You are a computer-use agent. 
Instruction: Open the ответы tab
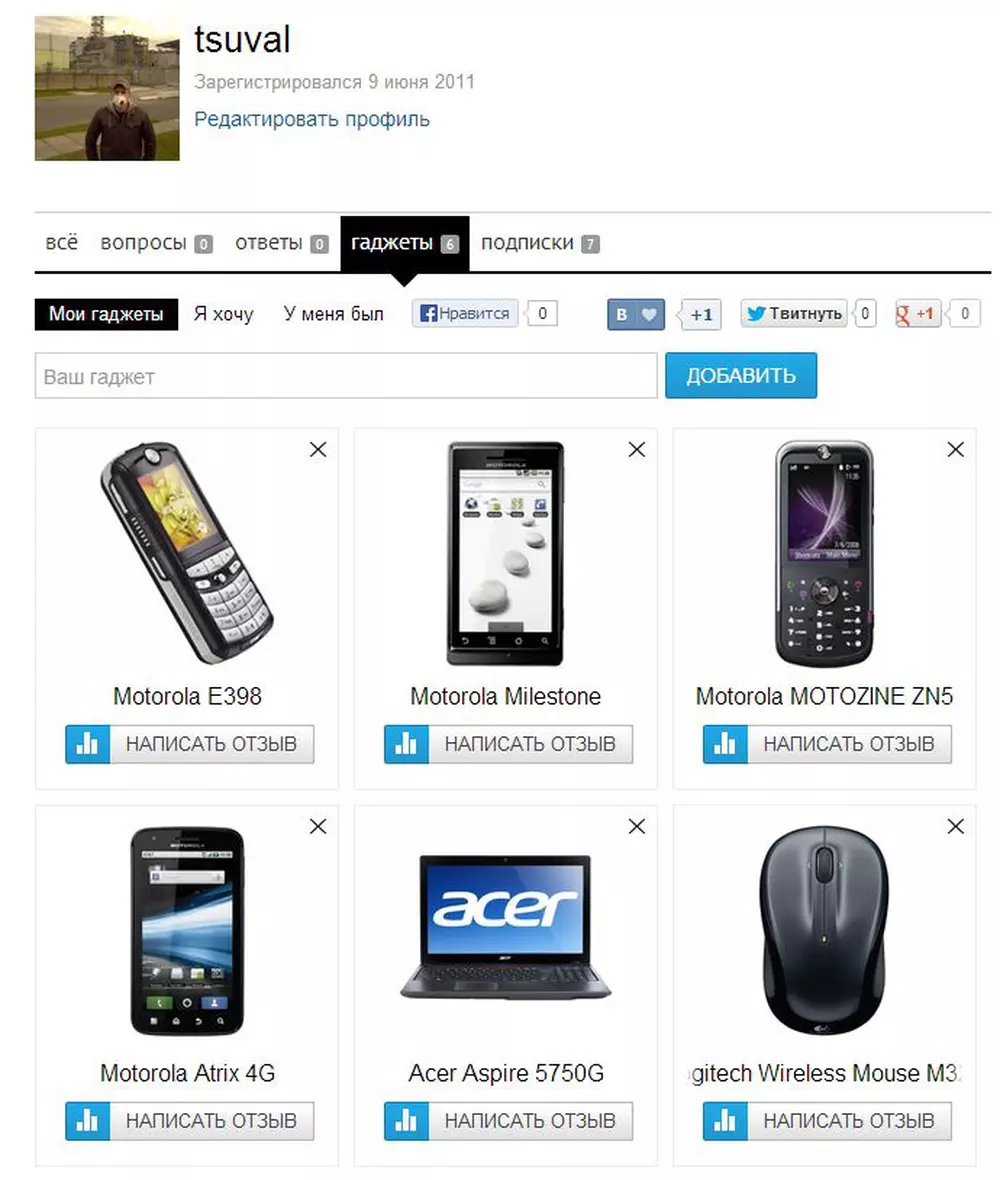[x=281, y=243]
